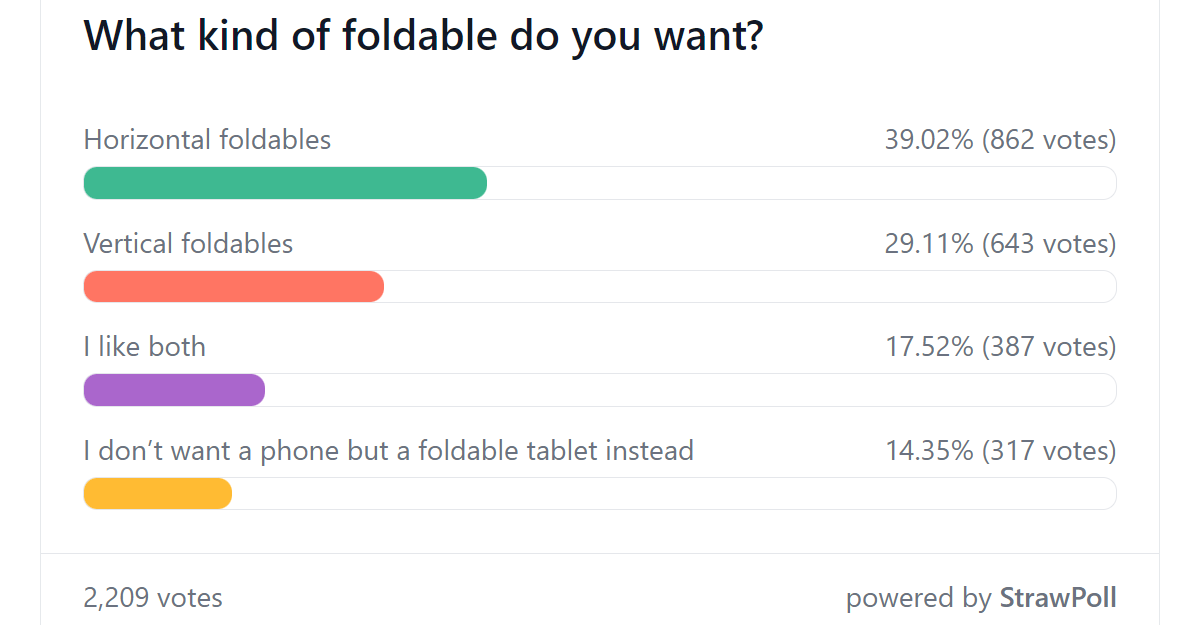
Task: Click empty track of I like both bar
Action: coord(691,390)
